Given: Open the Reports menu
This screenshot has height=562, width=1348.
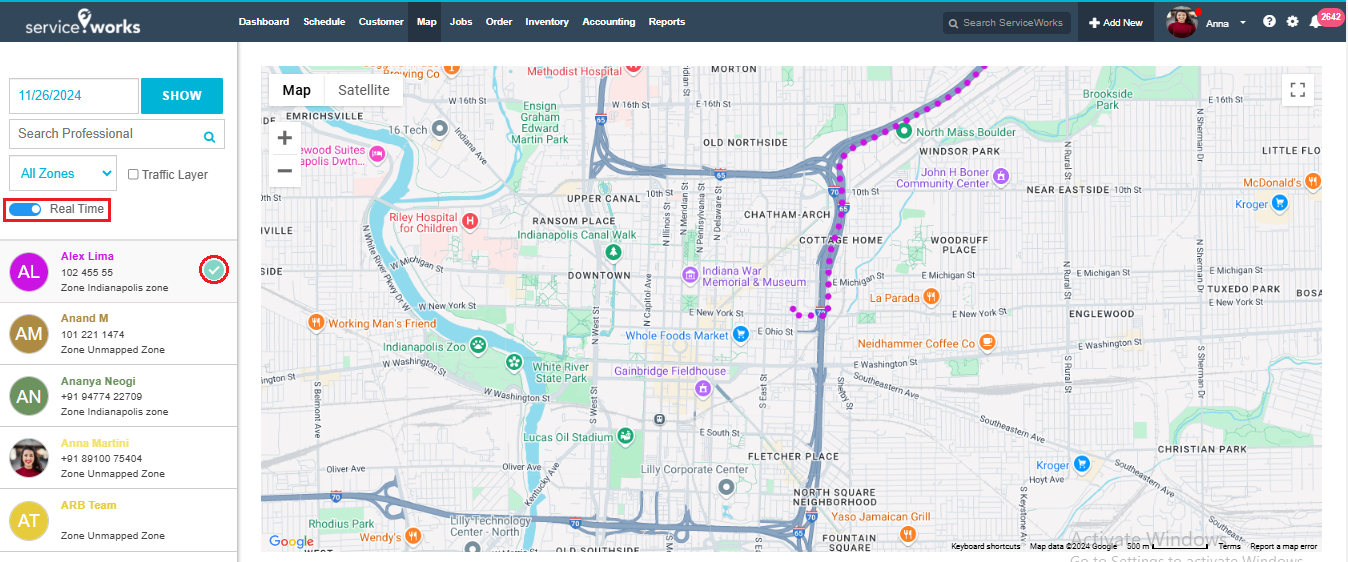Looking at the screenshot, I should (x=667, y=22).
